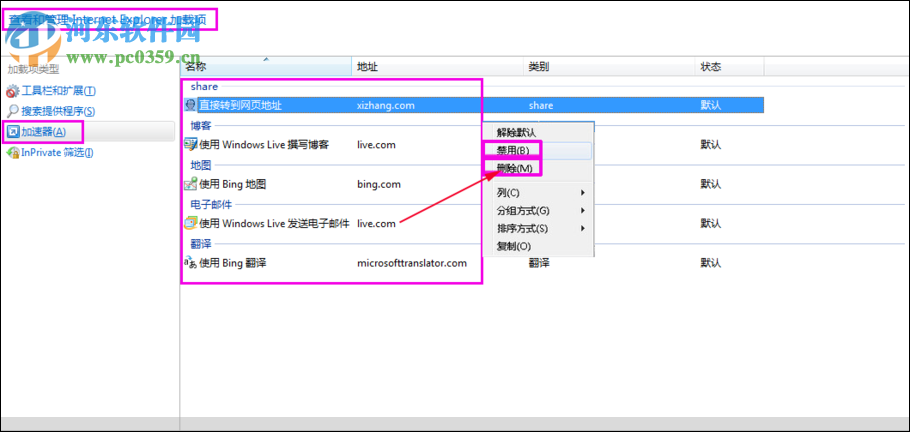Click 默认 status of 发送电子邮件 row
This screenshot has height=432, width=910.
pos(710,224)
